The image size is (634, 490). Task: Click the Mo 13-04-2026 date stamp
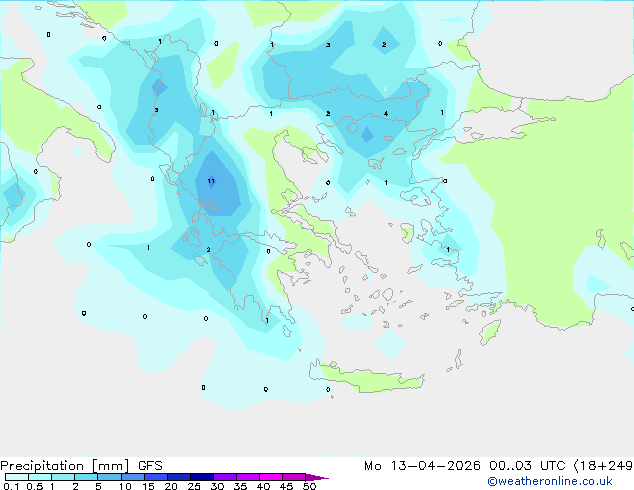423,466
